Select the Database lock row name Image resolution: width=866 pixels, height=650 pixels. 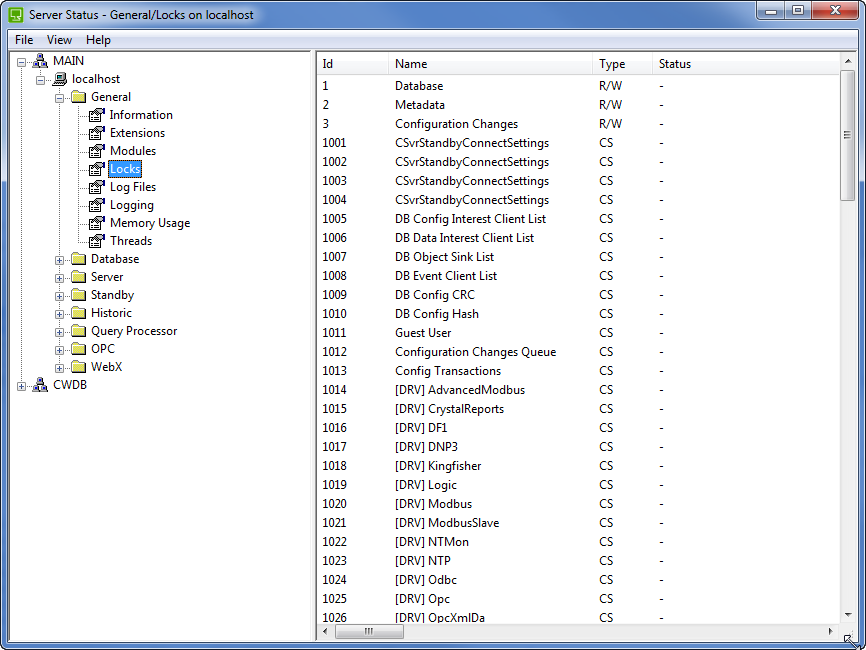click(419, 86)
